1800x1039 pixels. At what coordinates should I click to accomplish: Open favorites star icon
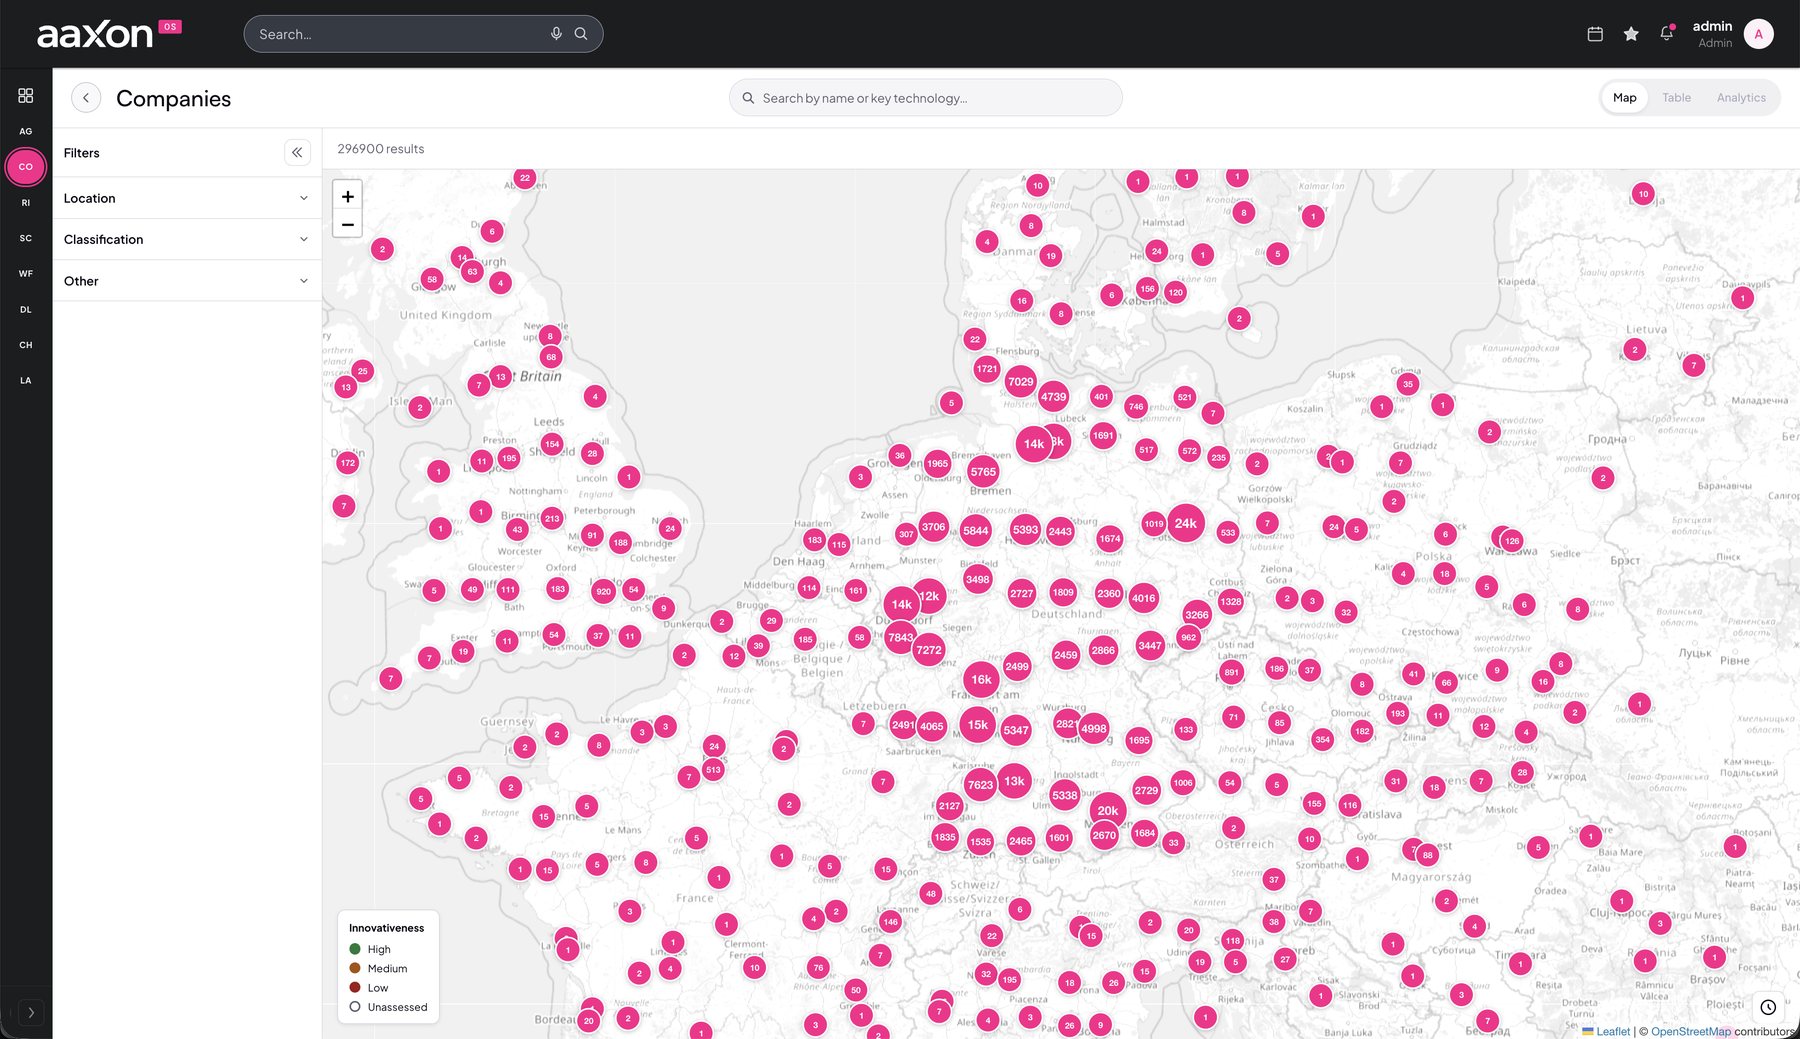(x=1631, y=34)
